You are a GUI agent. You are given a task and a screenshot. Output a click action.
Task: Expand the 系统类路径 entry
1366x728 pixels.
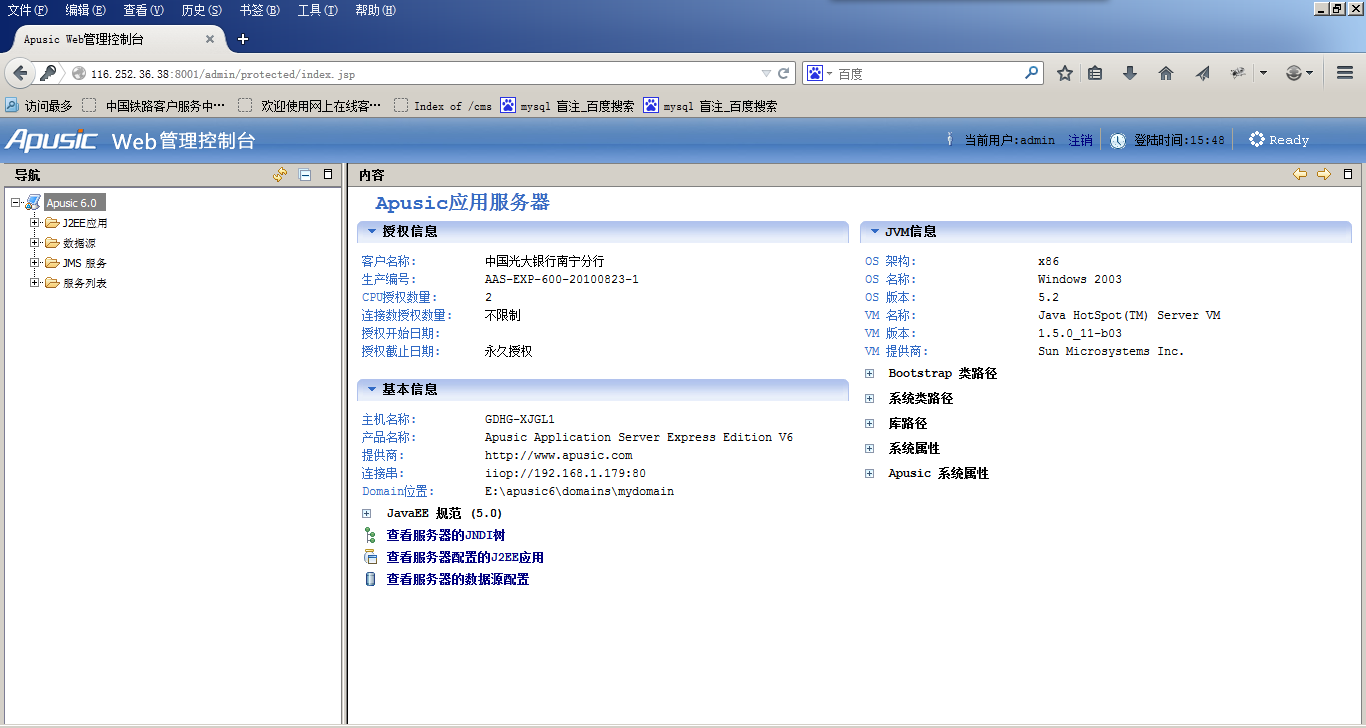(870, 399)
